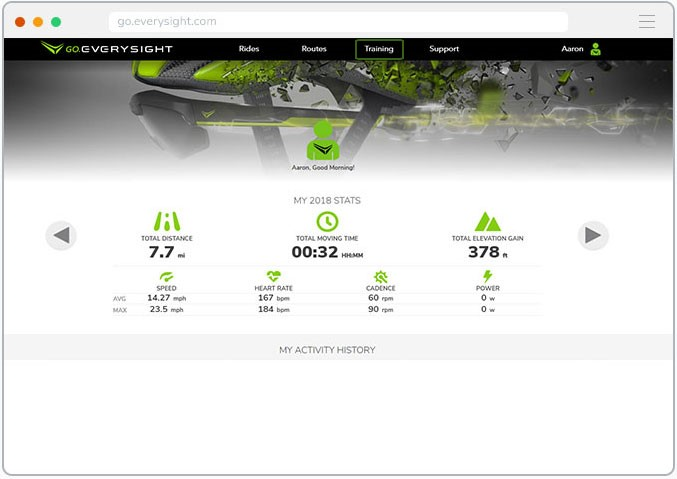Screen dimensions: 677x479
Task: Click the 'HEART RATE' label
Action: pos(273,288)
